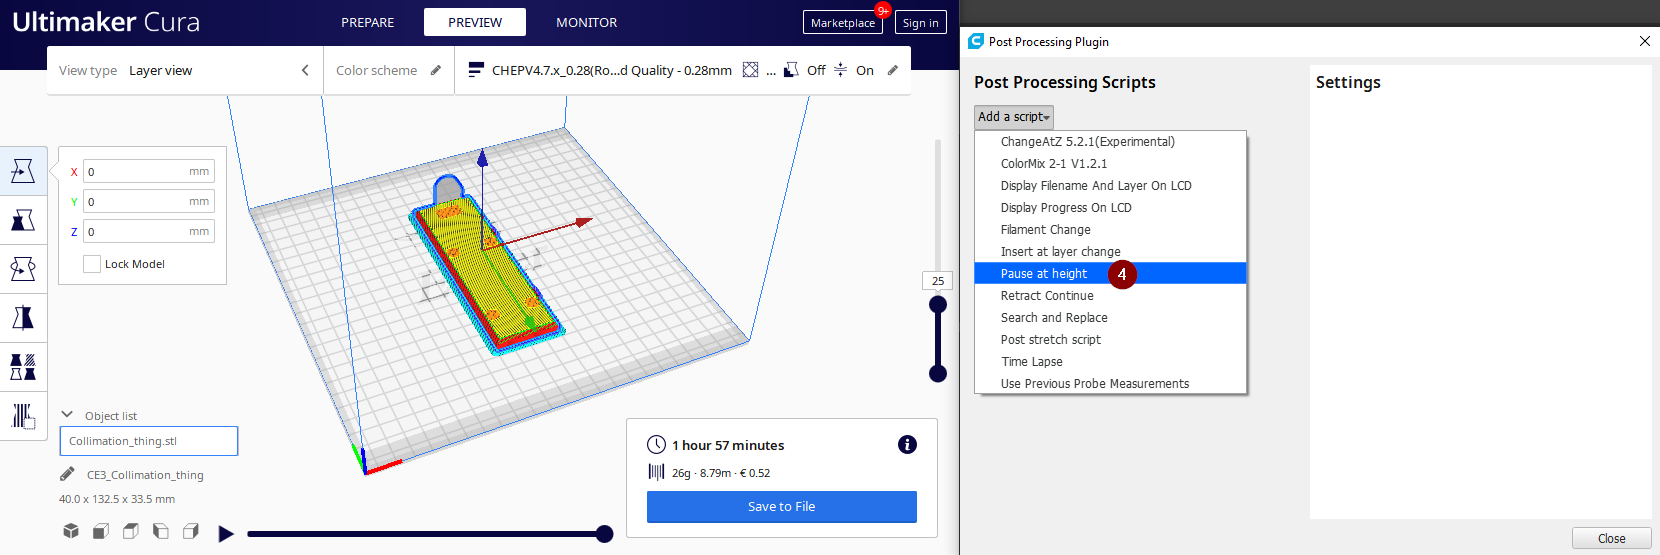Click the Sign in button
The height and width of the screenshot is (555, 1660).
click(921, 22)
